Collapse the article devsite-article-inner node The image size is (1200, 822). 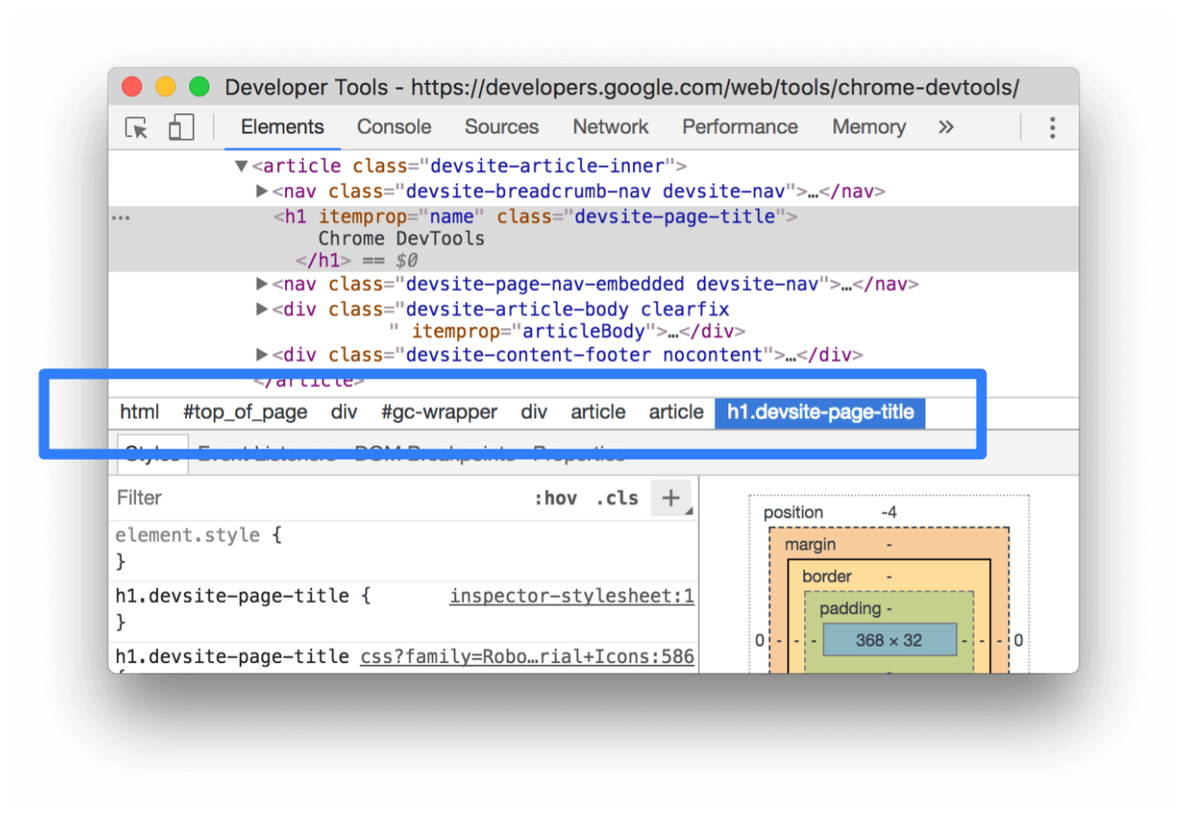tap(241, 166)
